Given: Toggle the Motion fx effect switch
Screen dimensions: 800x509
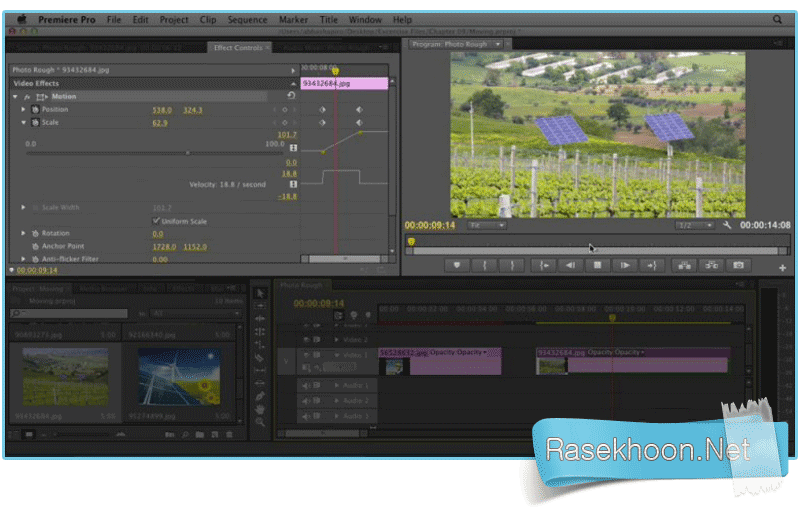Looking at the screenshot, I should click(27, 96).
